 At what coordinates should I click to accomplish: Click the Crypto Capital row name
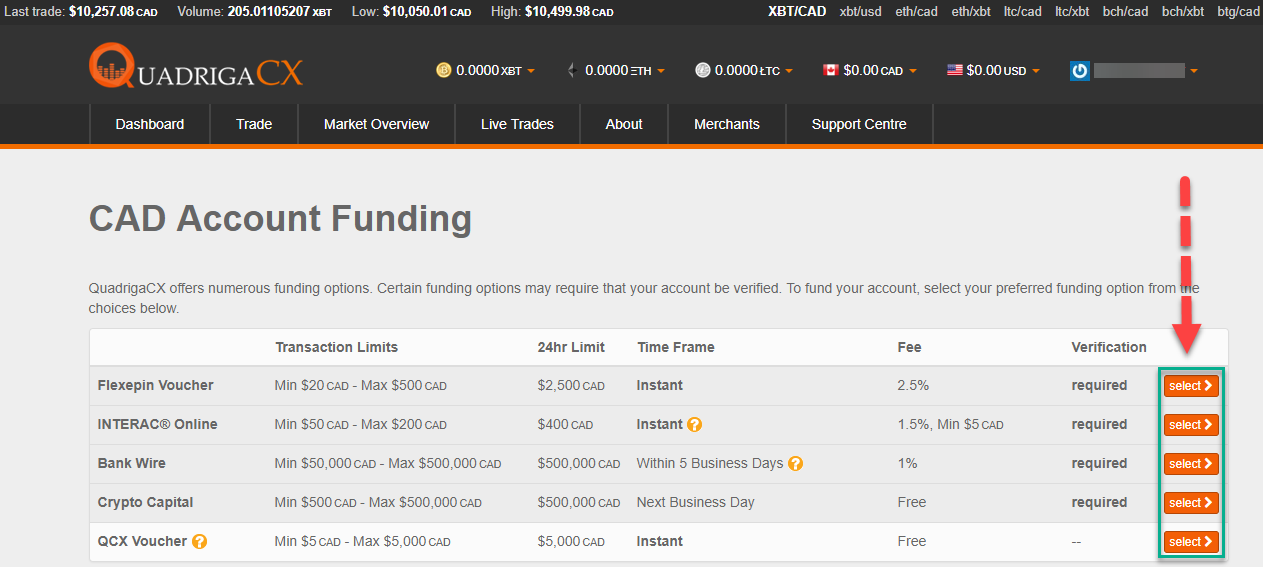point(146,502)
